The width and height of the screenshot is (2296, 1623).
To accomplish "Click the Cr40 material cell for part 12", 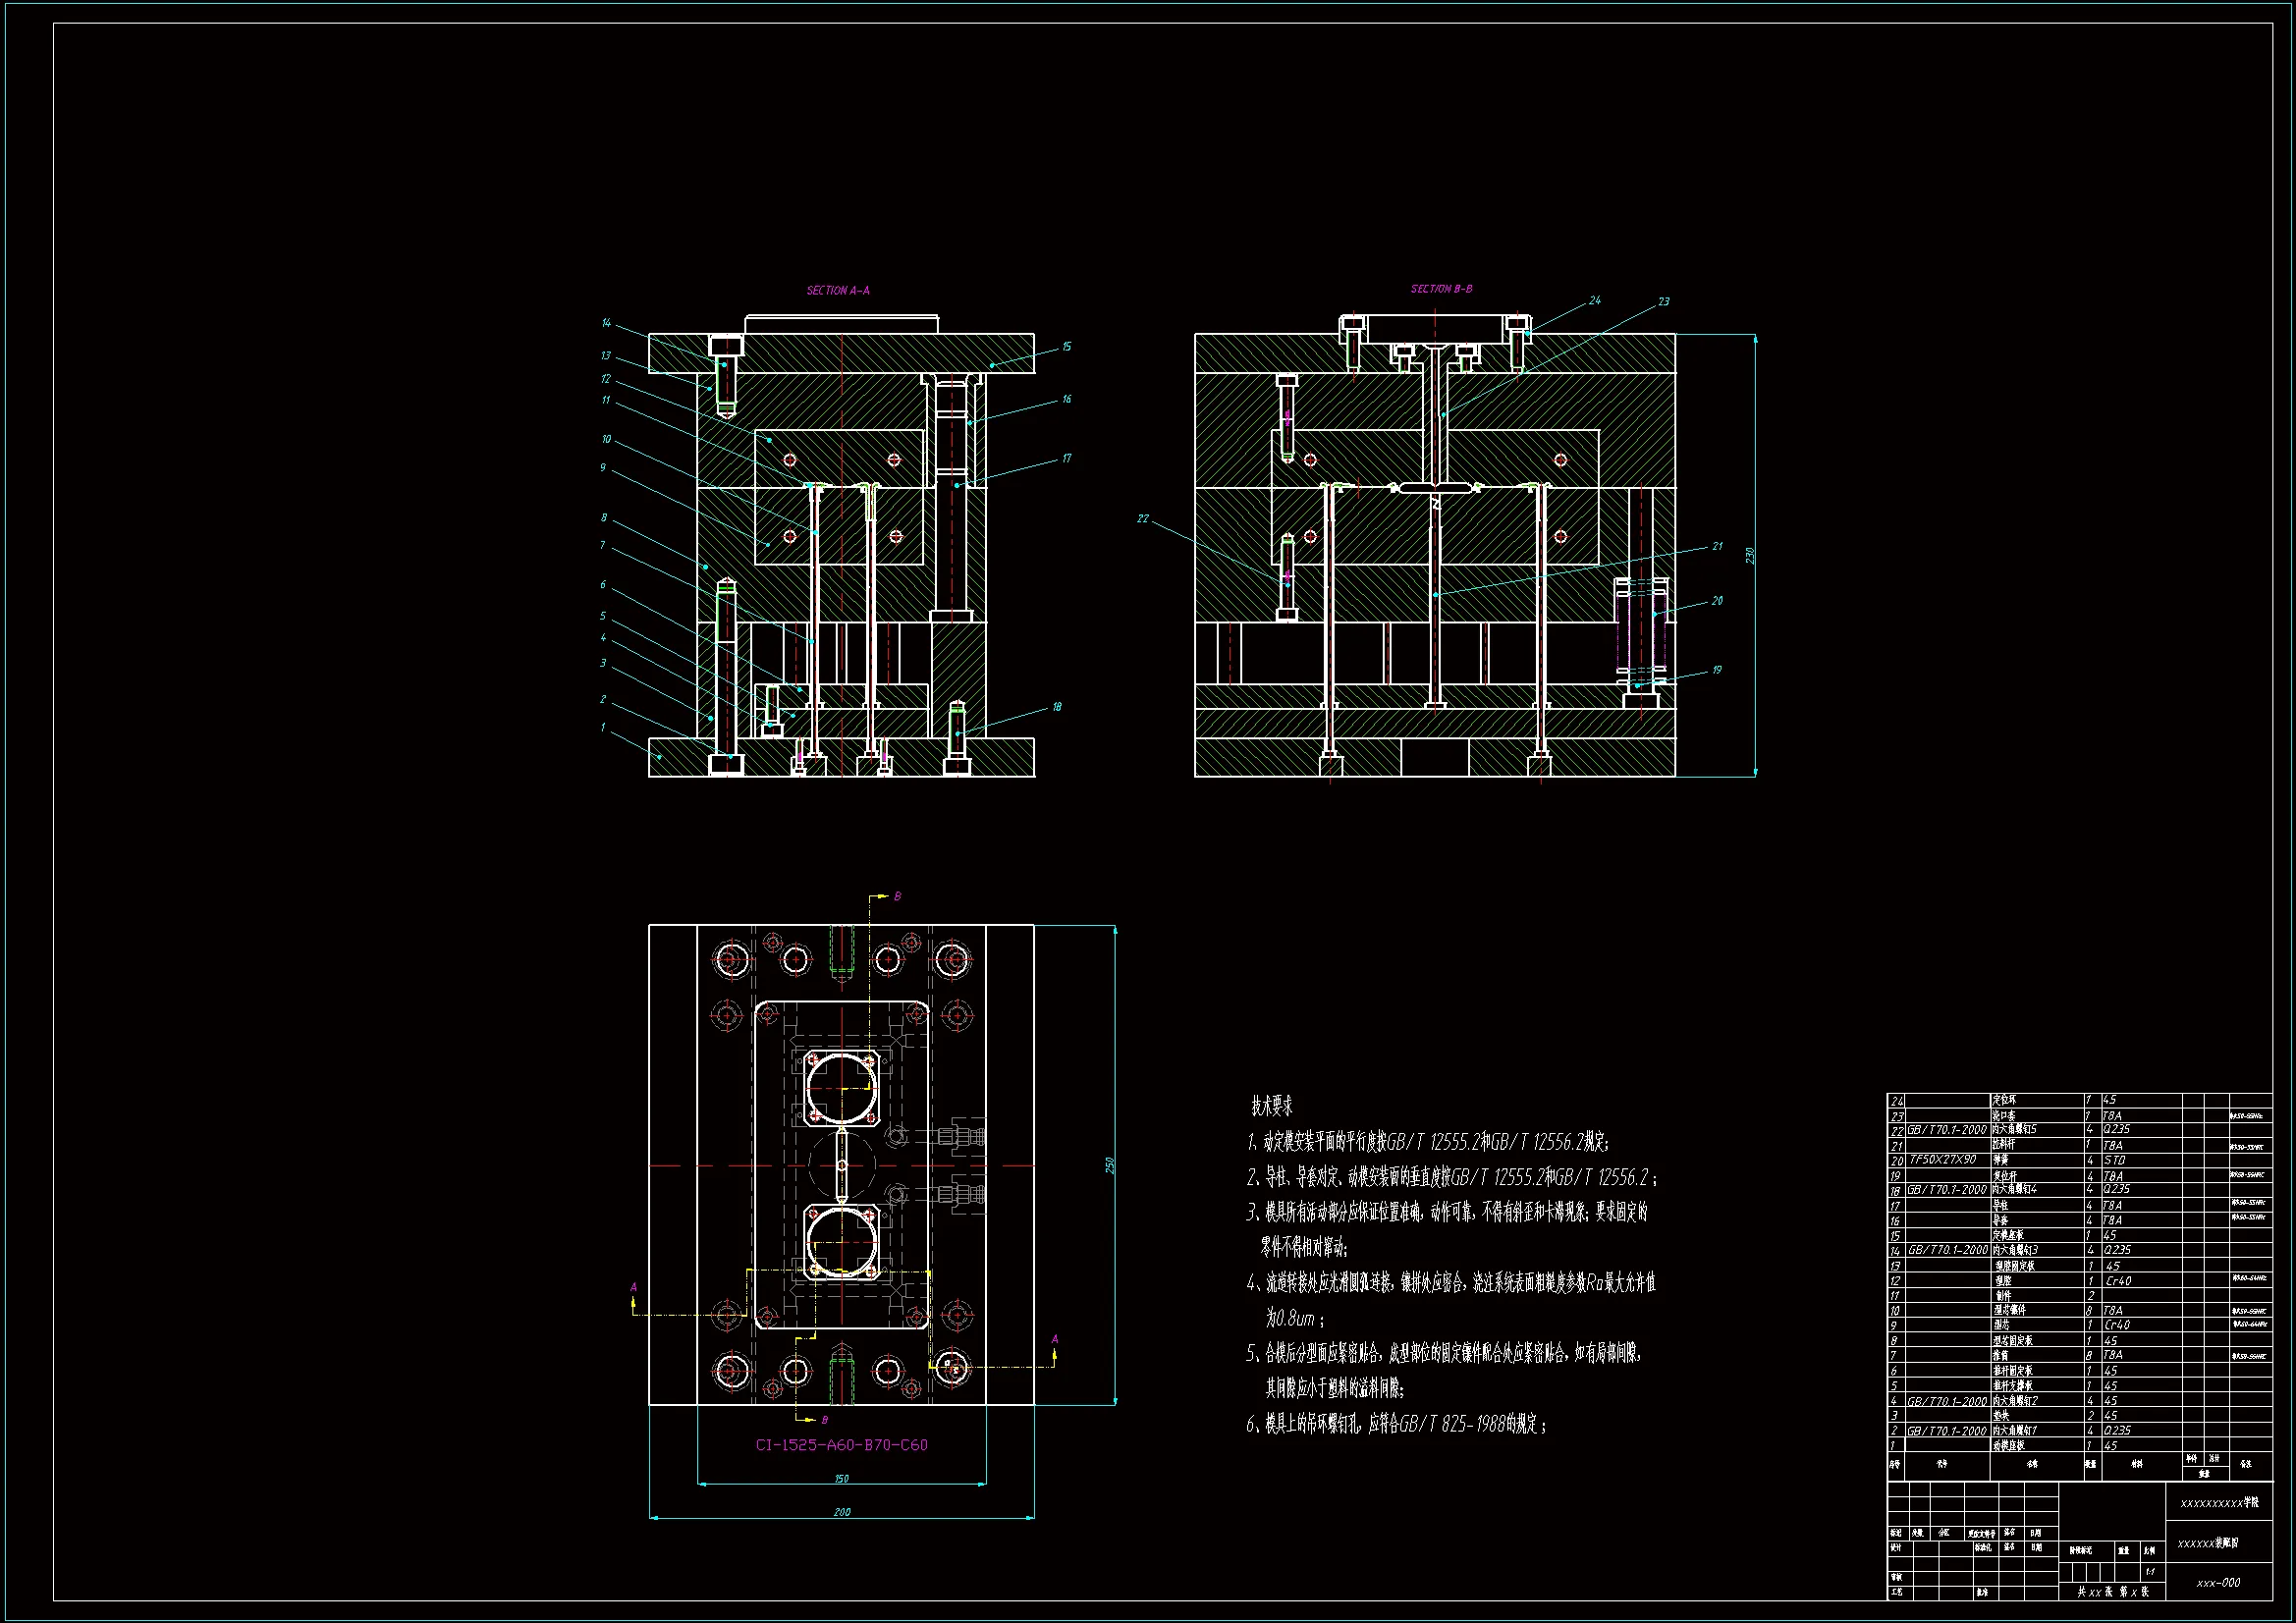I will (x=2118, y=1281).
